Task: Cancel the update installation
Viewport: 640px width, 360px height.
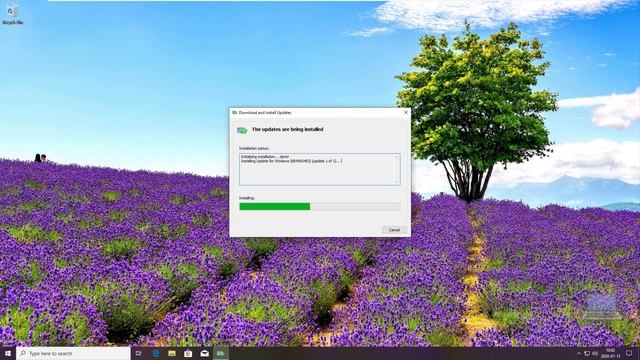Action: [x=394, y=230]
